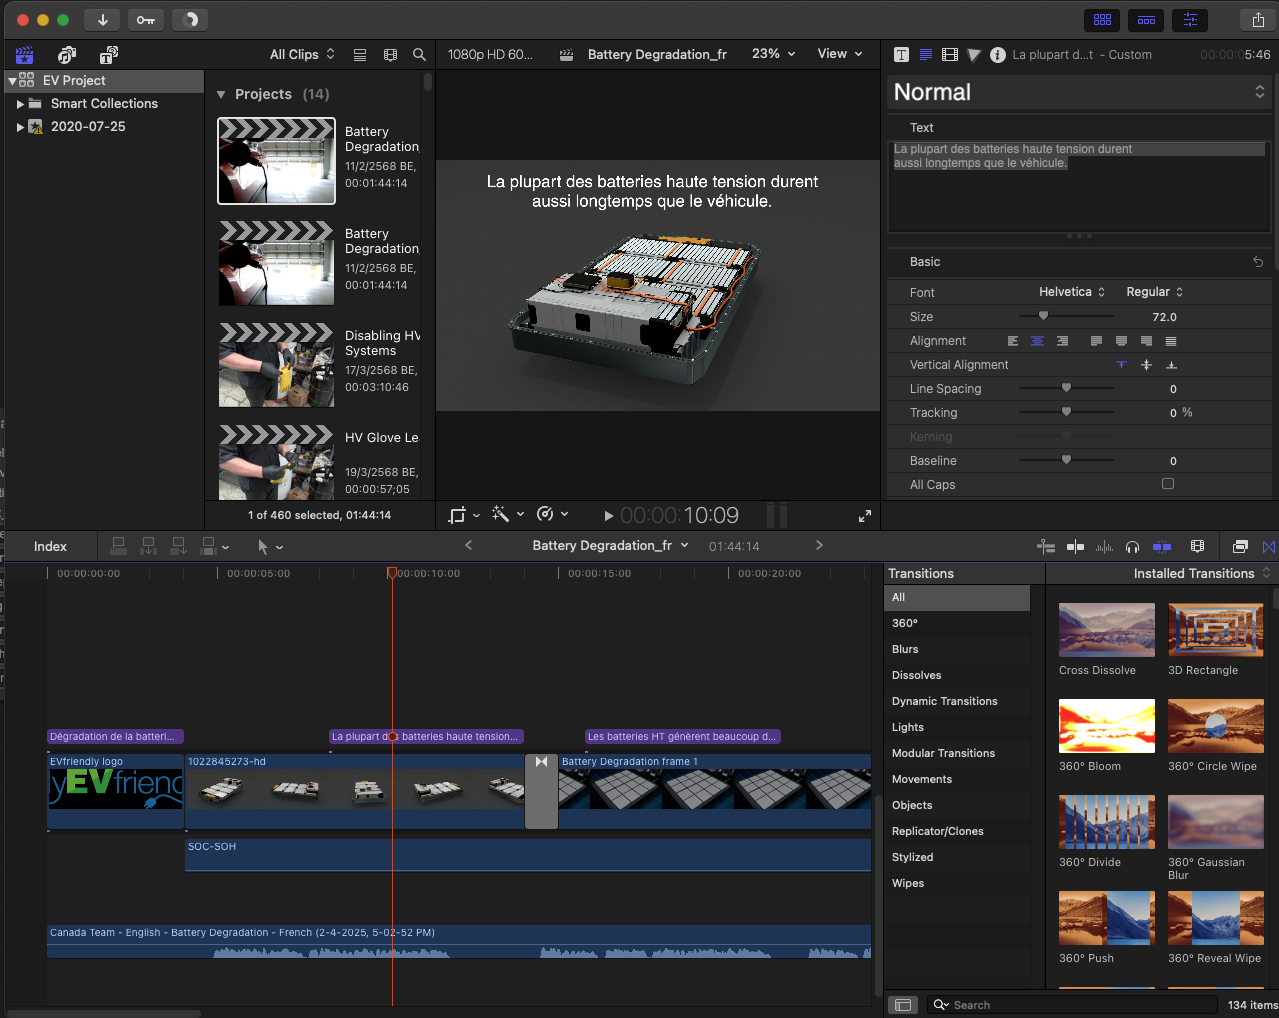Open the Normal text style dropdown
This screenshot has width=1279, height=1018.
1079,92
